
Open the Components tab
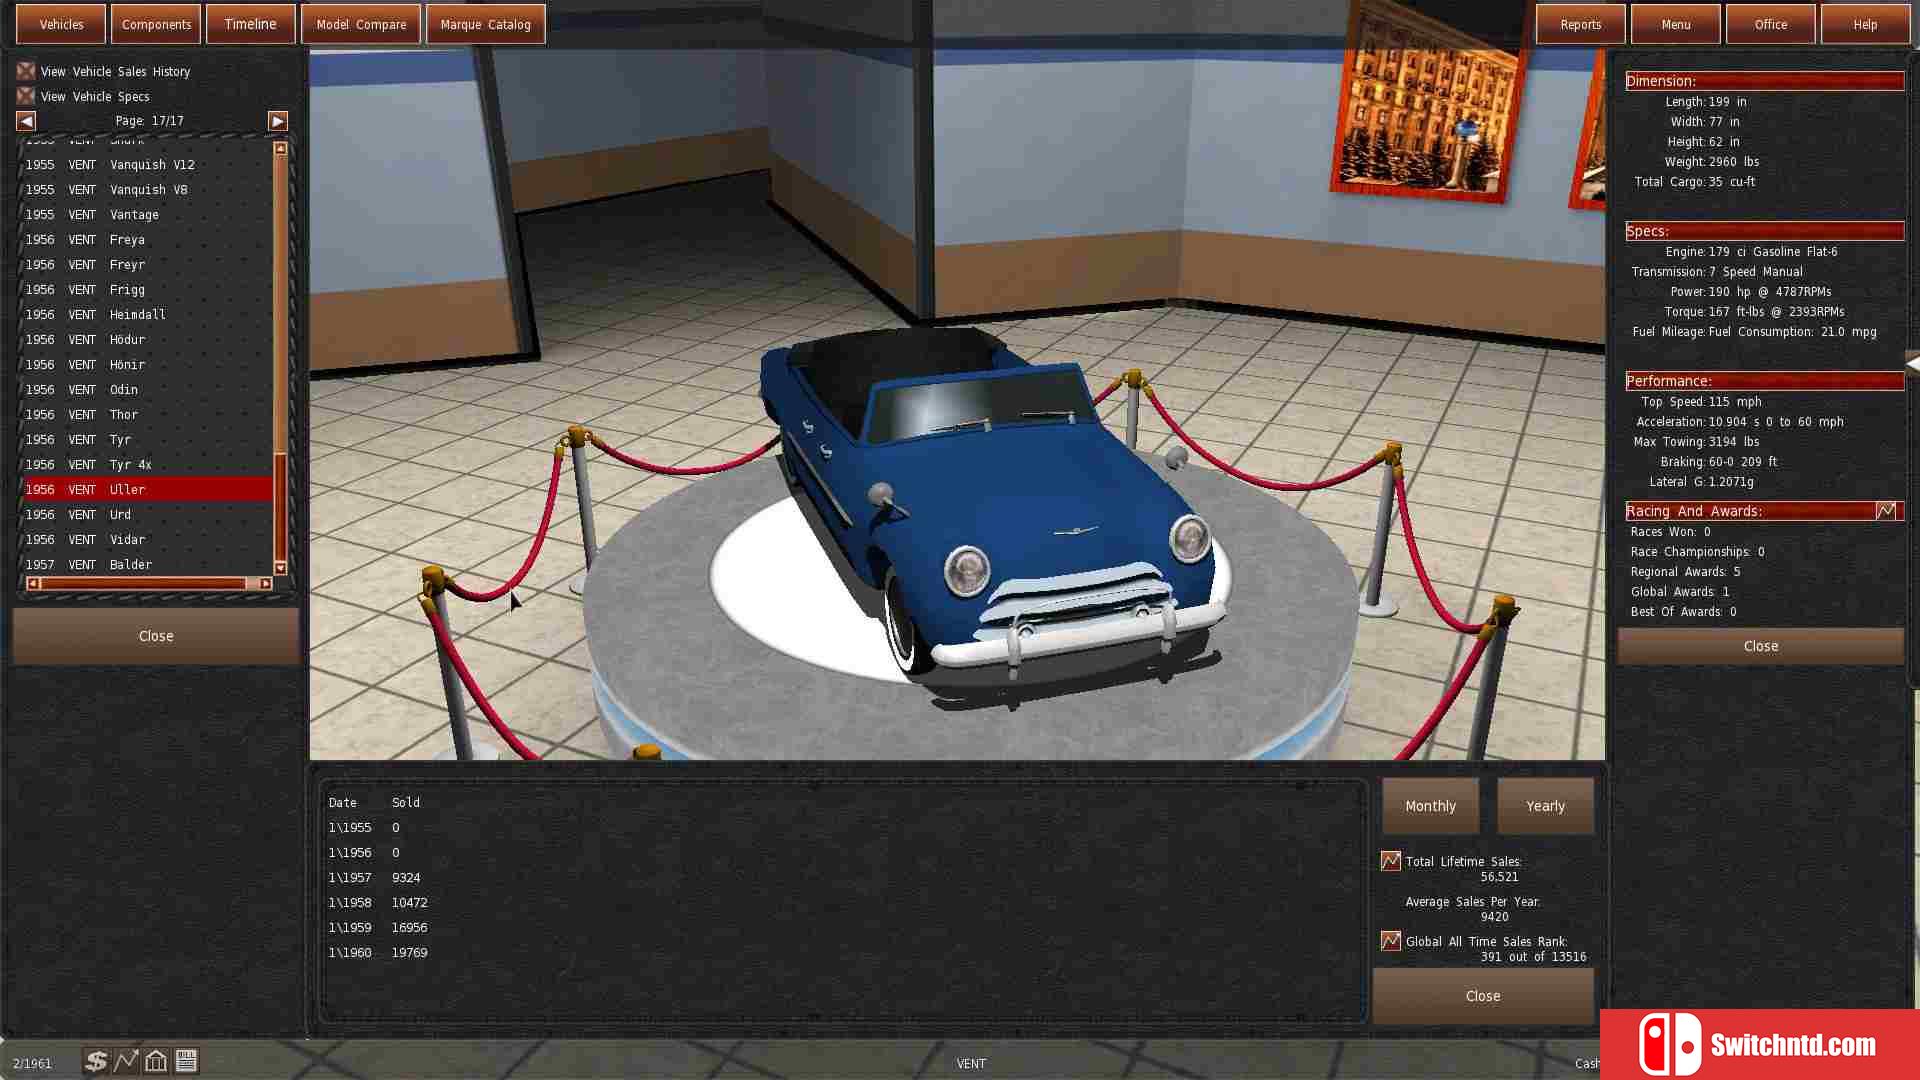[x=156, y=24]
